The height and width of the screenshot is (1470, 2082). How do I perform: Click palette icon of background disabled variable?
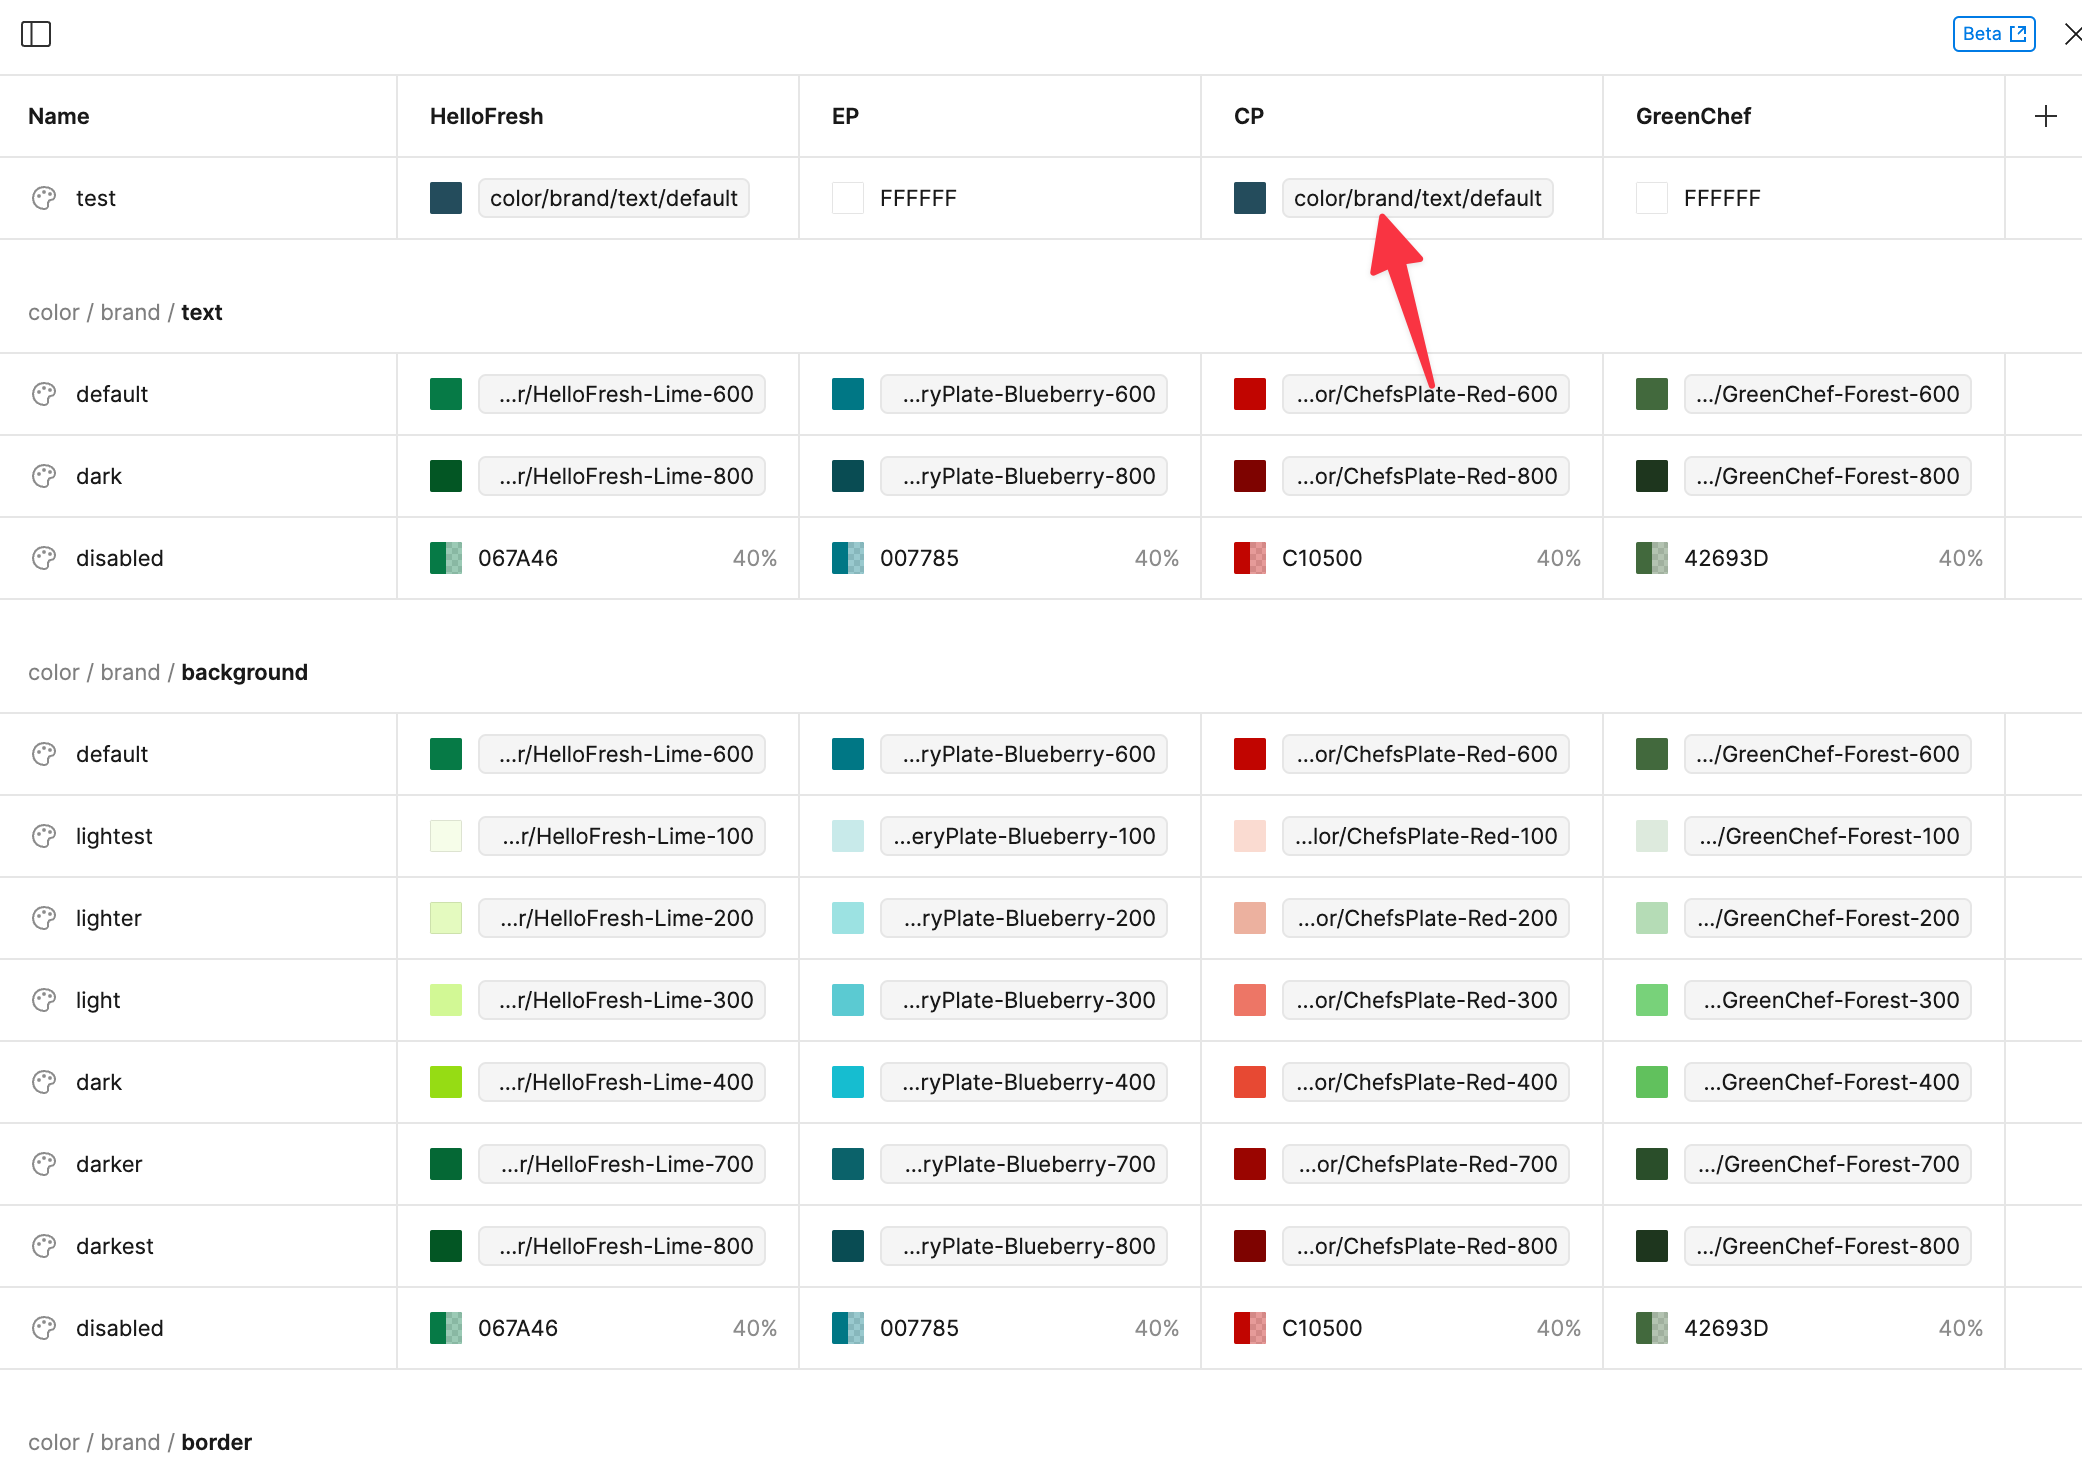click(x=44, y=1328)
